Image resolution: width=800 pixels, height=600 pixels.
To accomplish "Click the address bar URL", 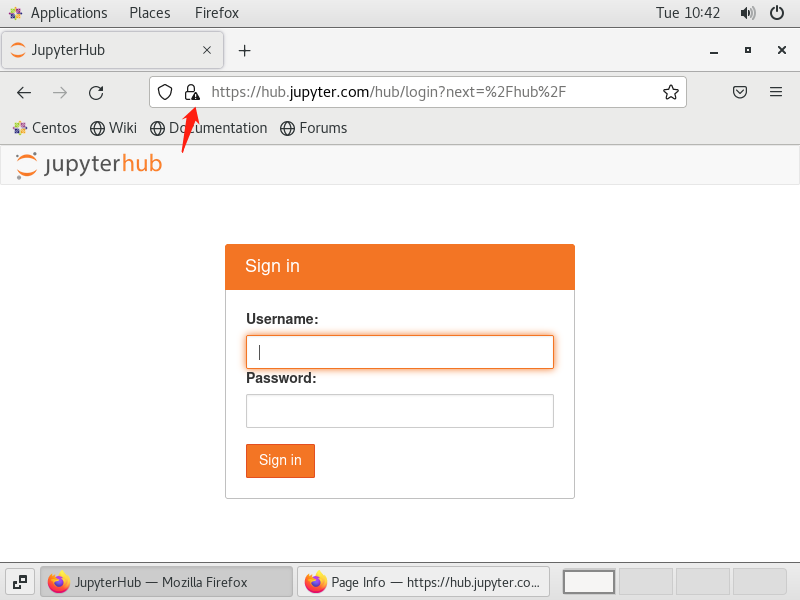I will (x=388, y=92).
